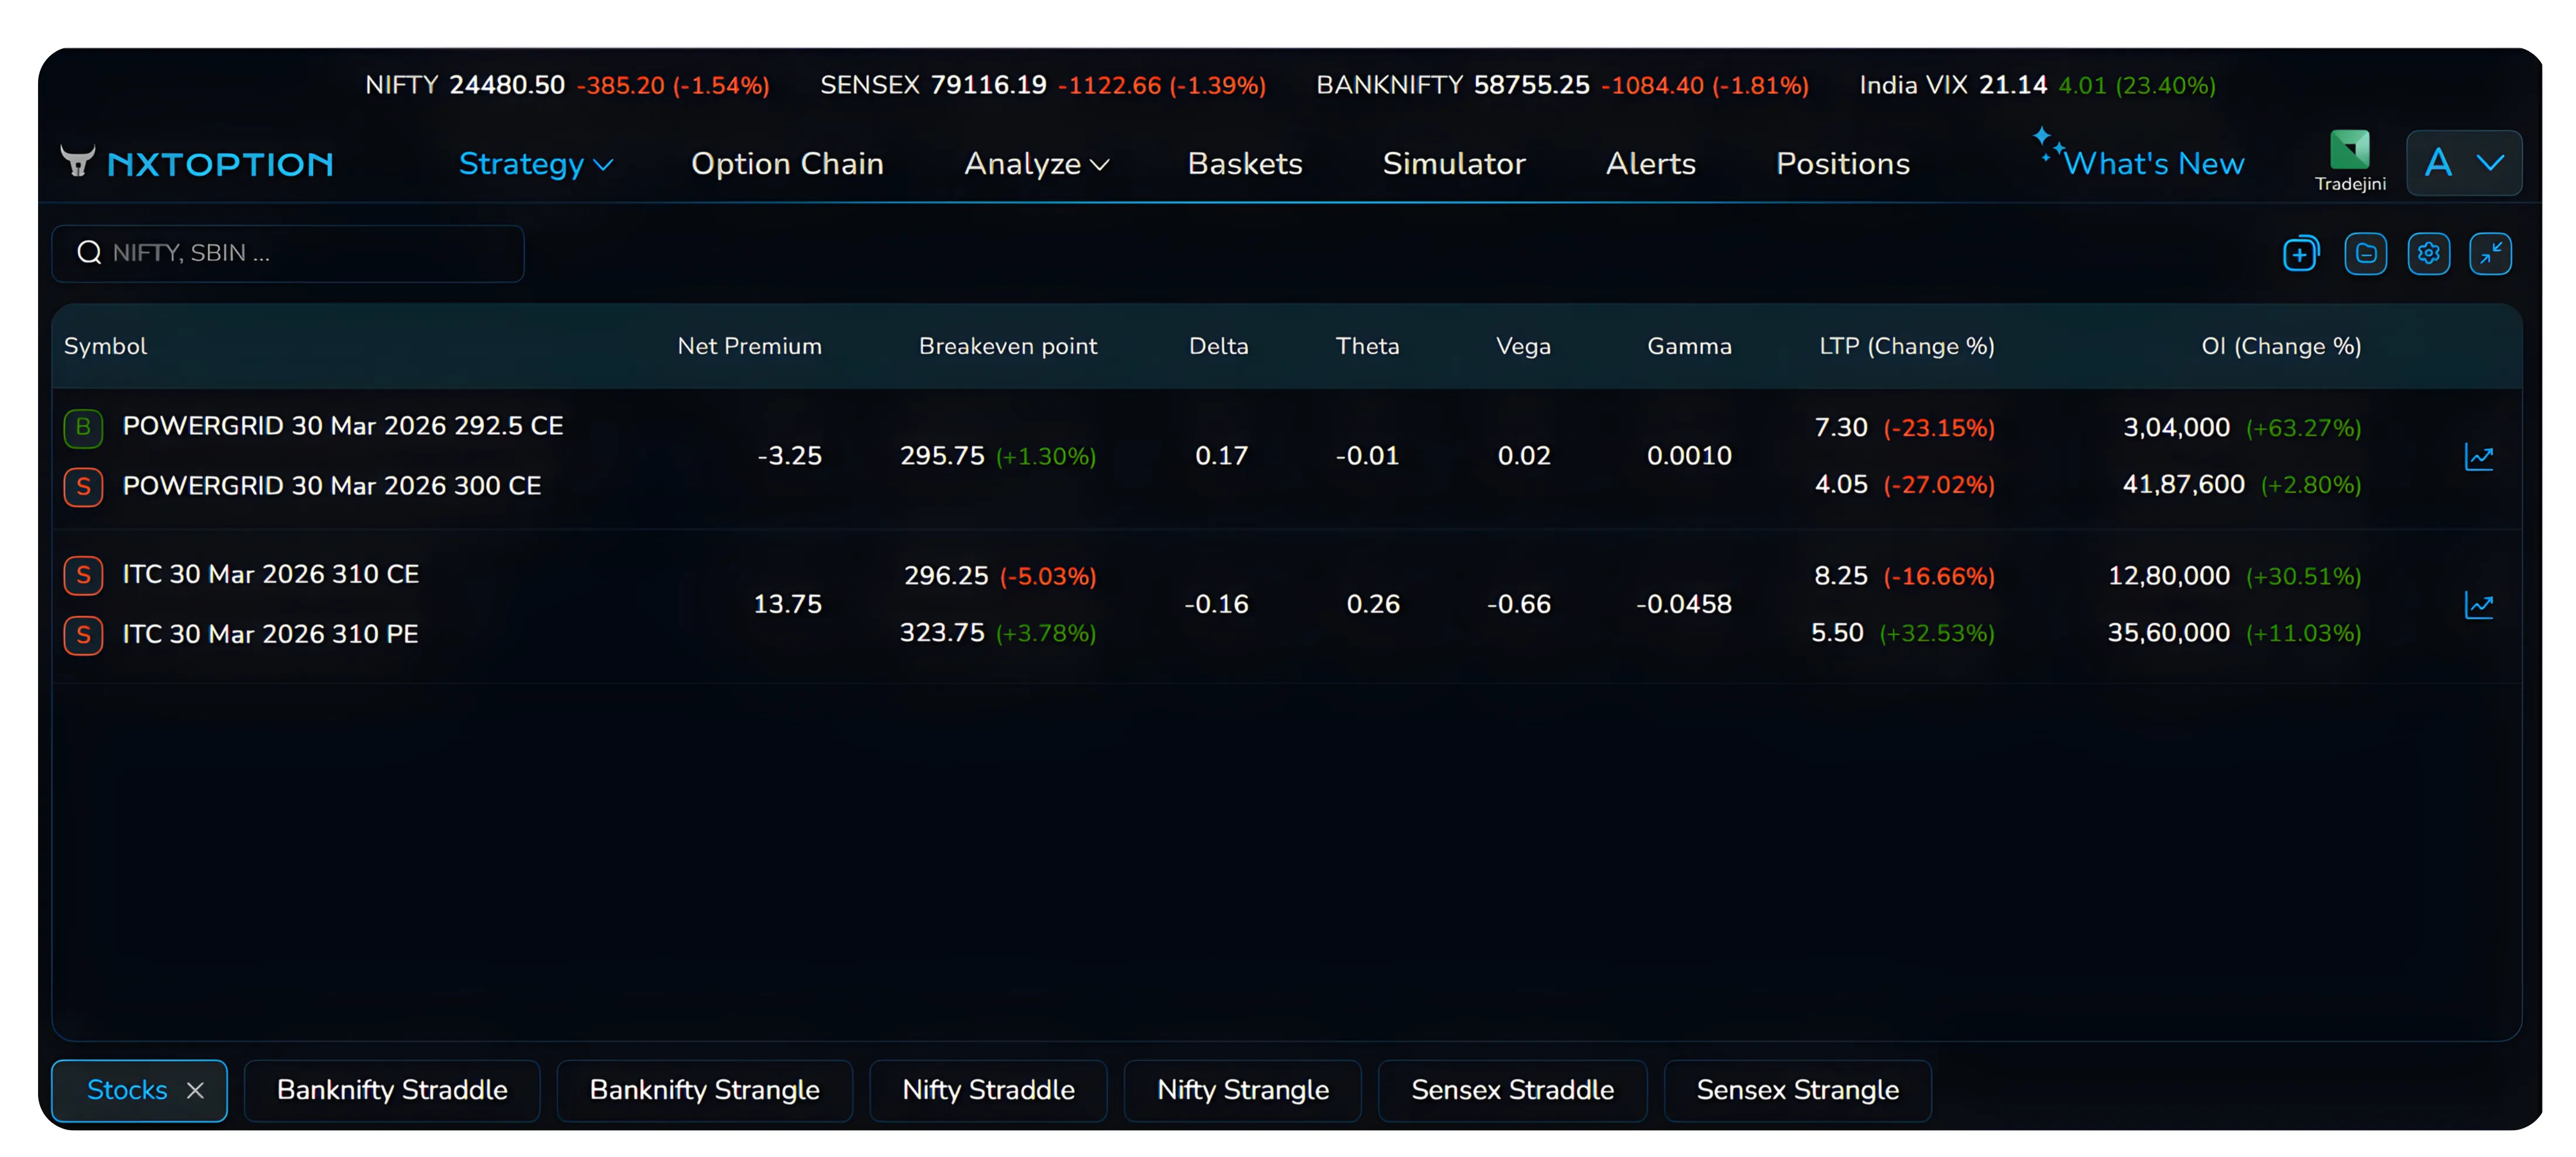Click the collapse view arrows icon
This screenshot has height=1157, width=2576.
(2491, 253)
